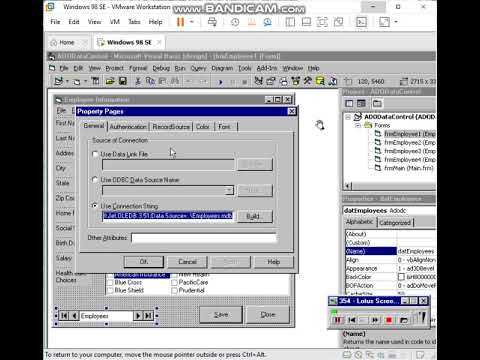Switch to Categorized properties tab
Viewport: 480px width, 360px height.
point(395,222)
